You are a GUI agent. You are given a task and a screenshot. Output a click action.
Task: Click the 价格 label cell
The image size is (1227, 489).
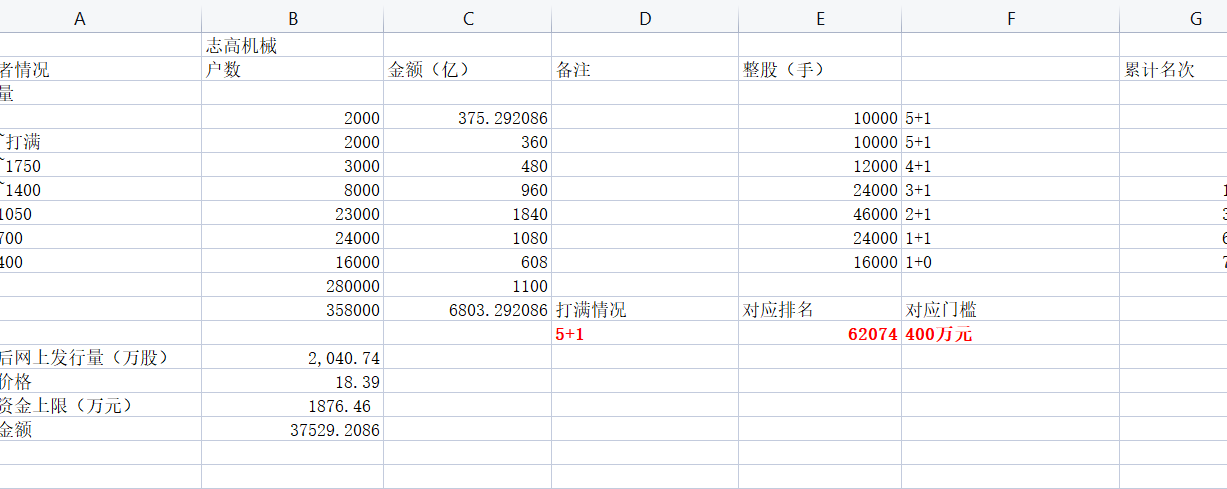100,381
